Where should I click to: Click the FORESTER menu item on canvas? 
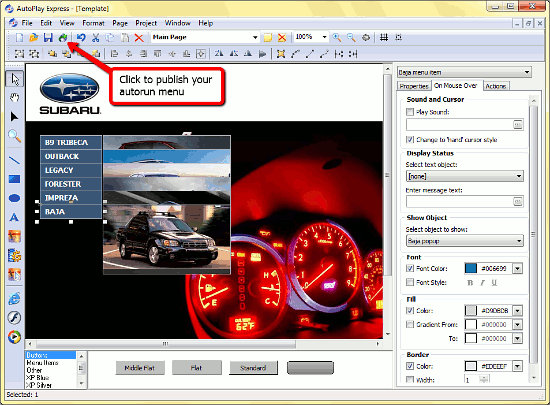click(x=71, y=184)
